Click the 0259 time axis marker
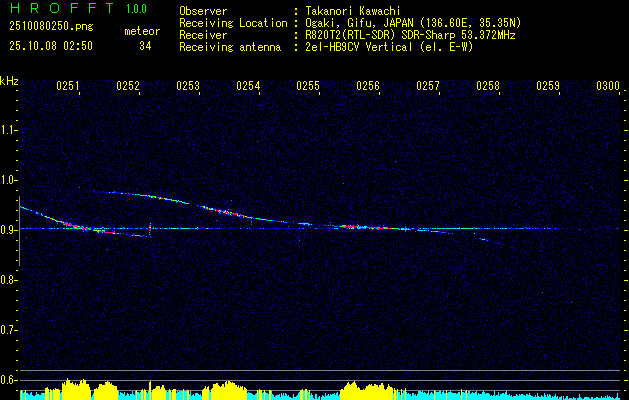 tap(548, 86)
